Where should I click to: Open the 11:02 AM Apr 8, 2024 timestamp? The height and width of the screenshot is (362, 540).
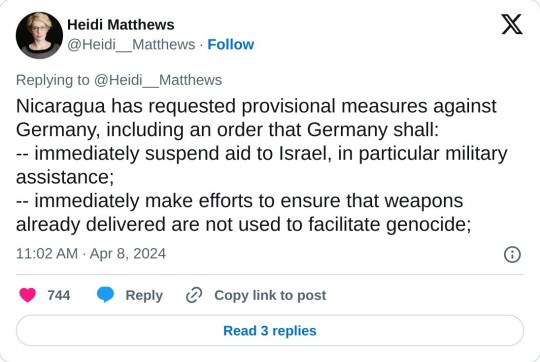91,254
